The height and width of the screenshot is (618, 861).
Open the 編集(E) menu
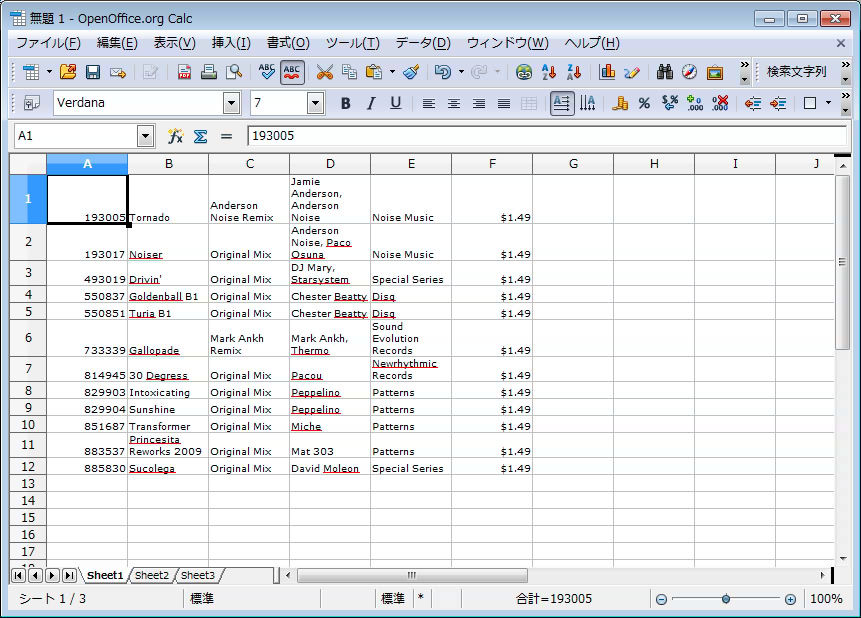click(x=117, y=43)
